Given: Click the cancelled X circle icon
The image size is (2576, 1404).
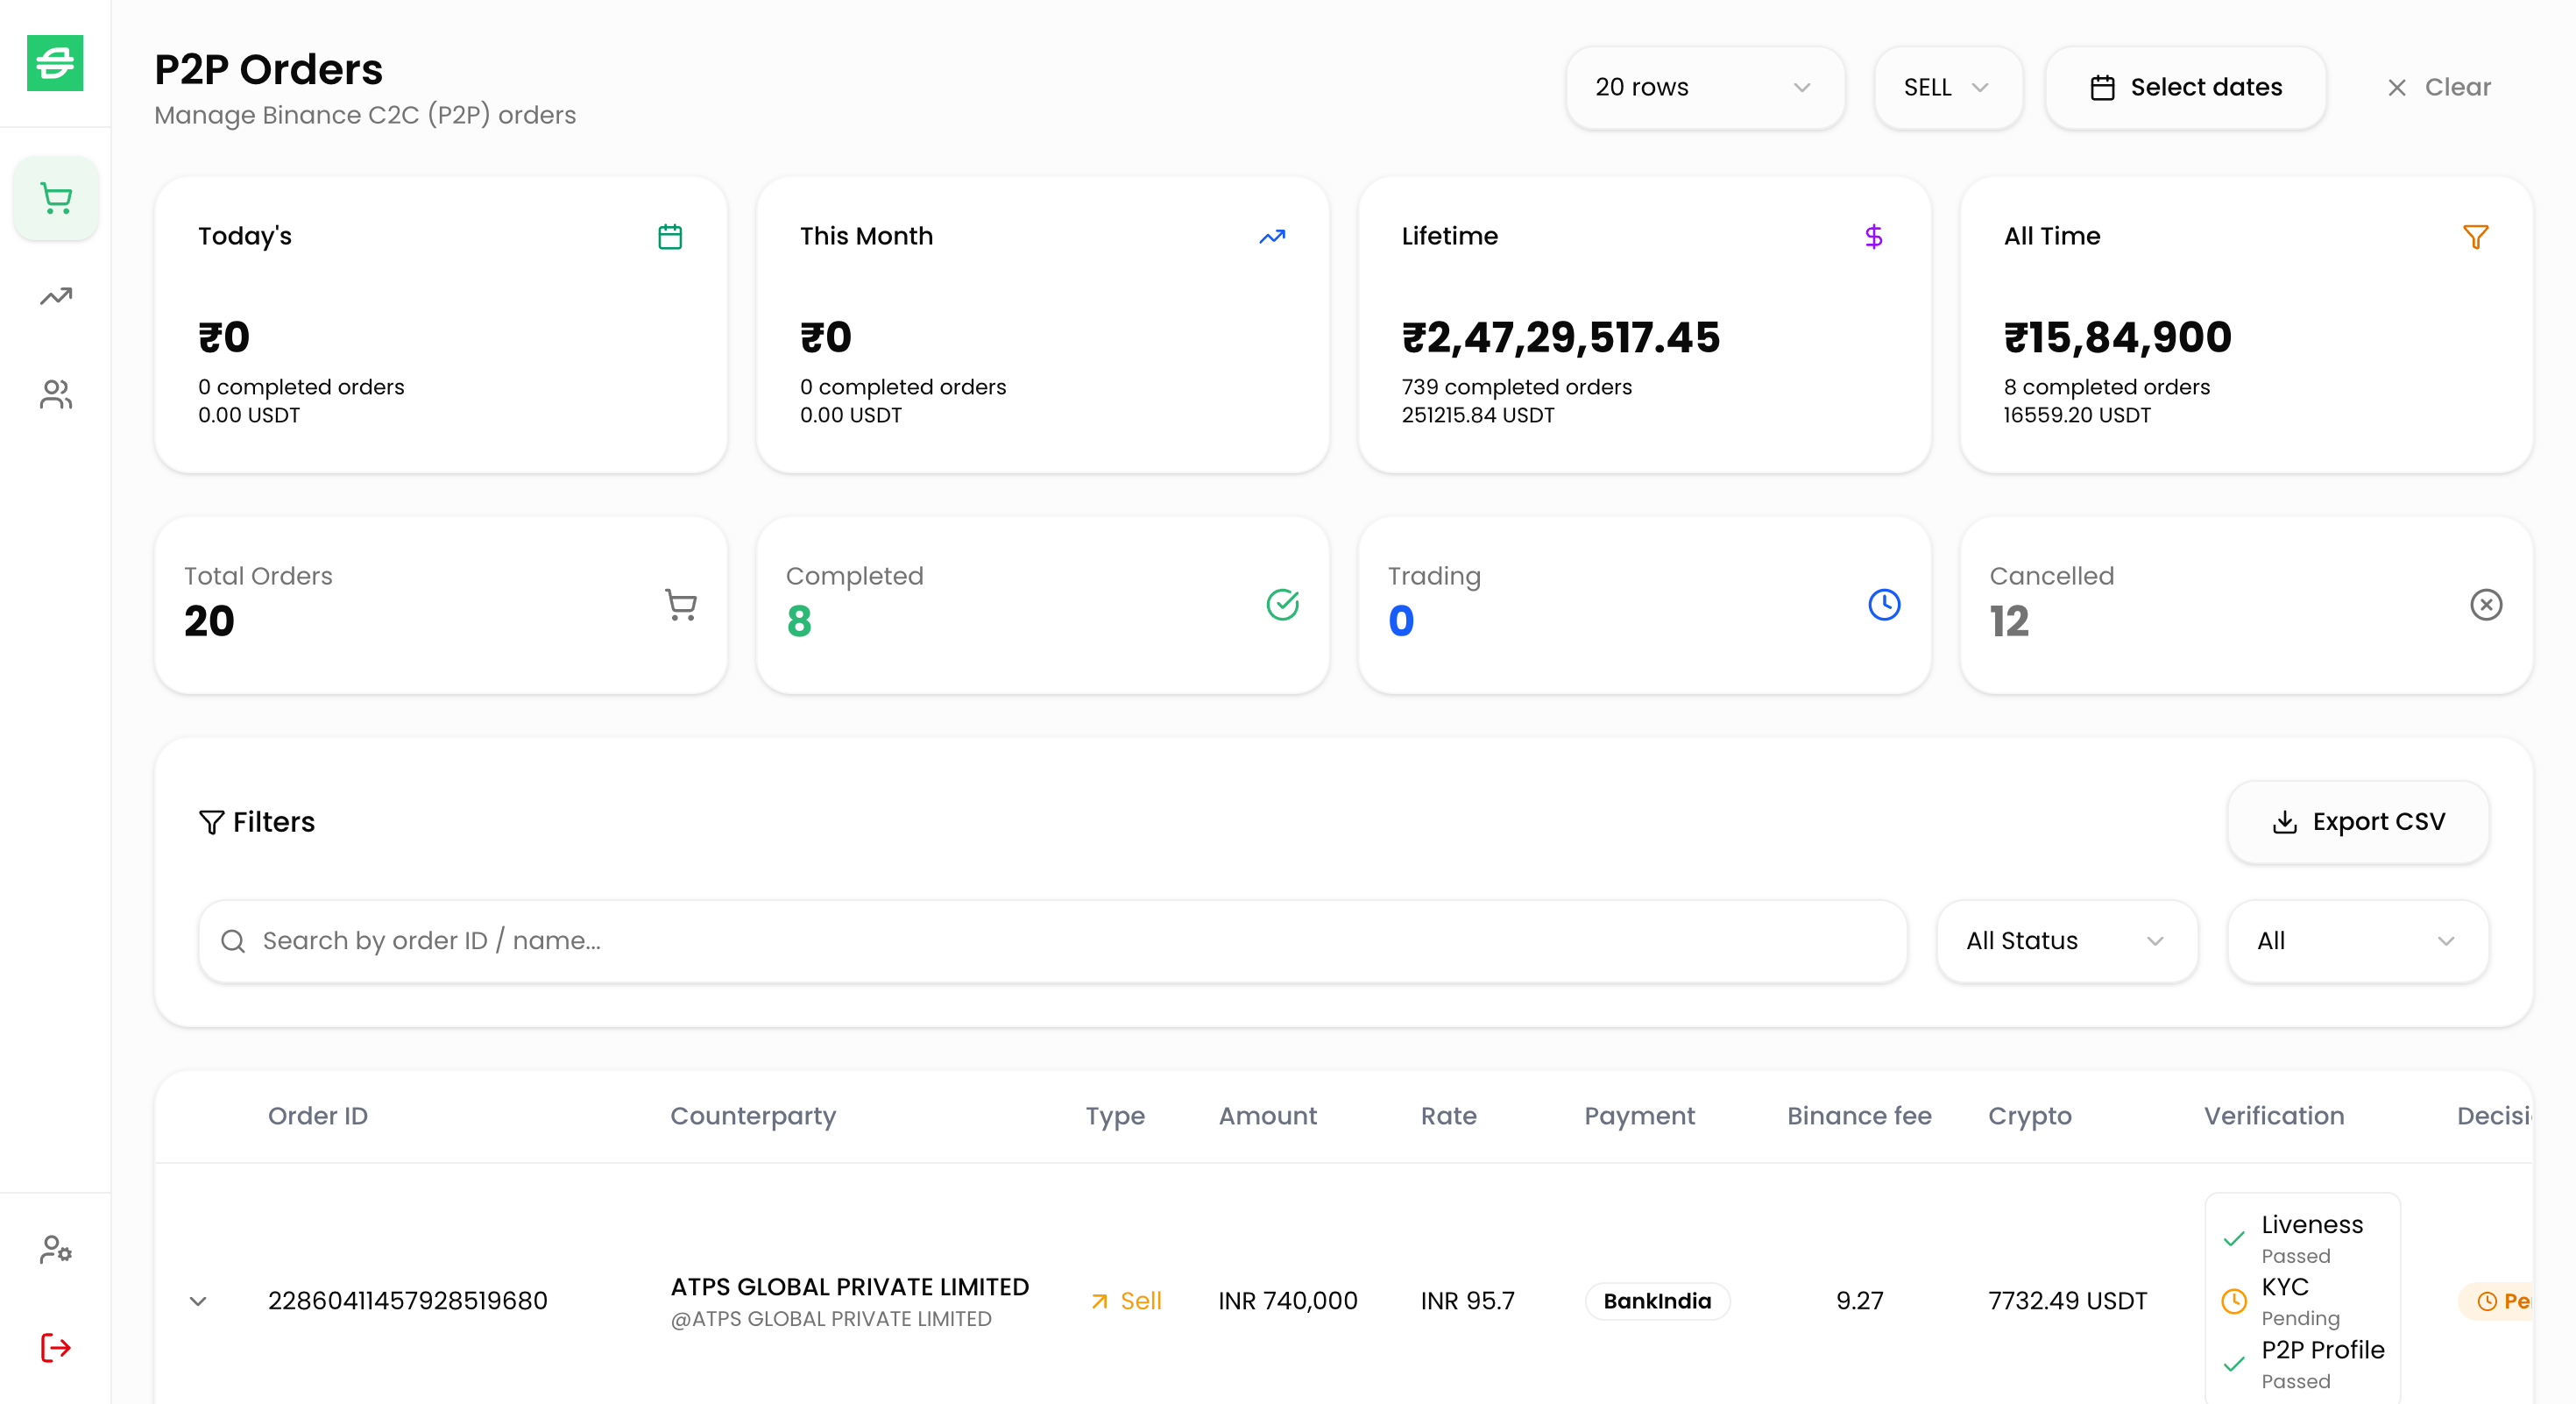Looking at the screenshot, I should [2485, 604].
